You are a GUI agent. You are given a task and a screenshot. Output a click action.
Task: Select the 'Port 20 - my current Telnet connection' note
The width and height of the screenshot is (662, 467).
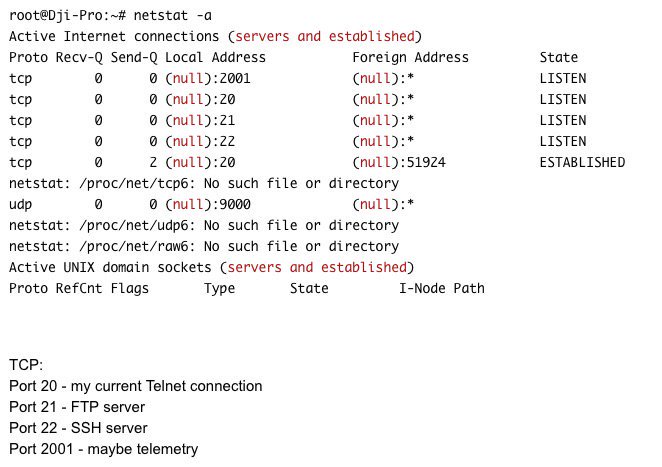(136, 386)
